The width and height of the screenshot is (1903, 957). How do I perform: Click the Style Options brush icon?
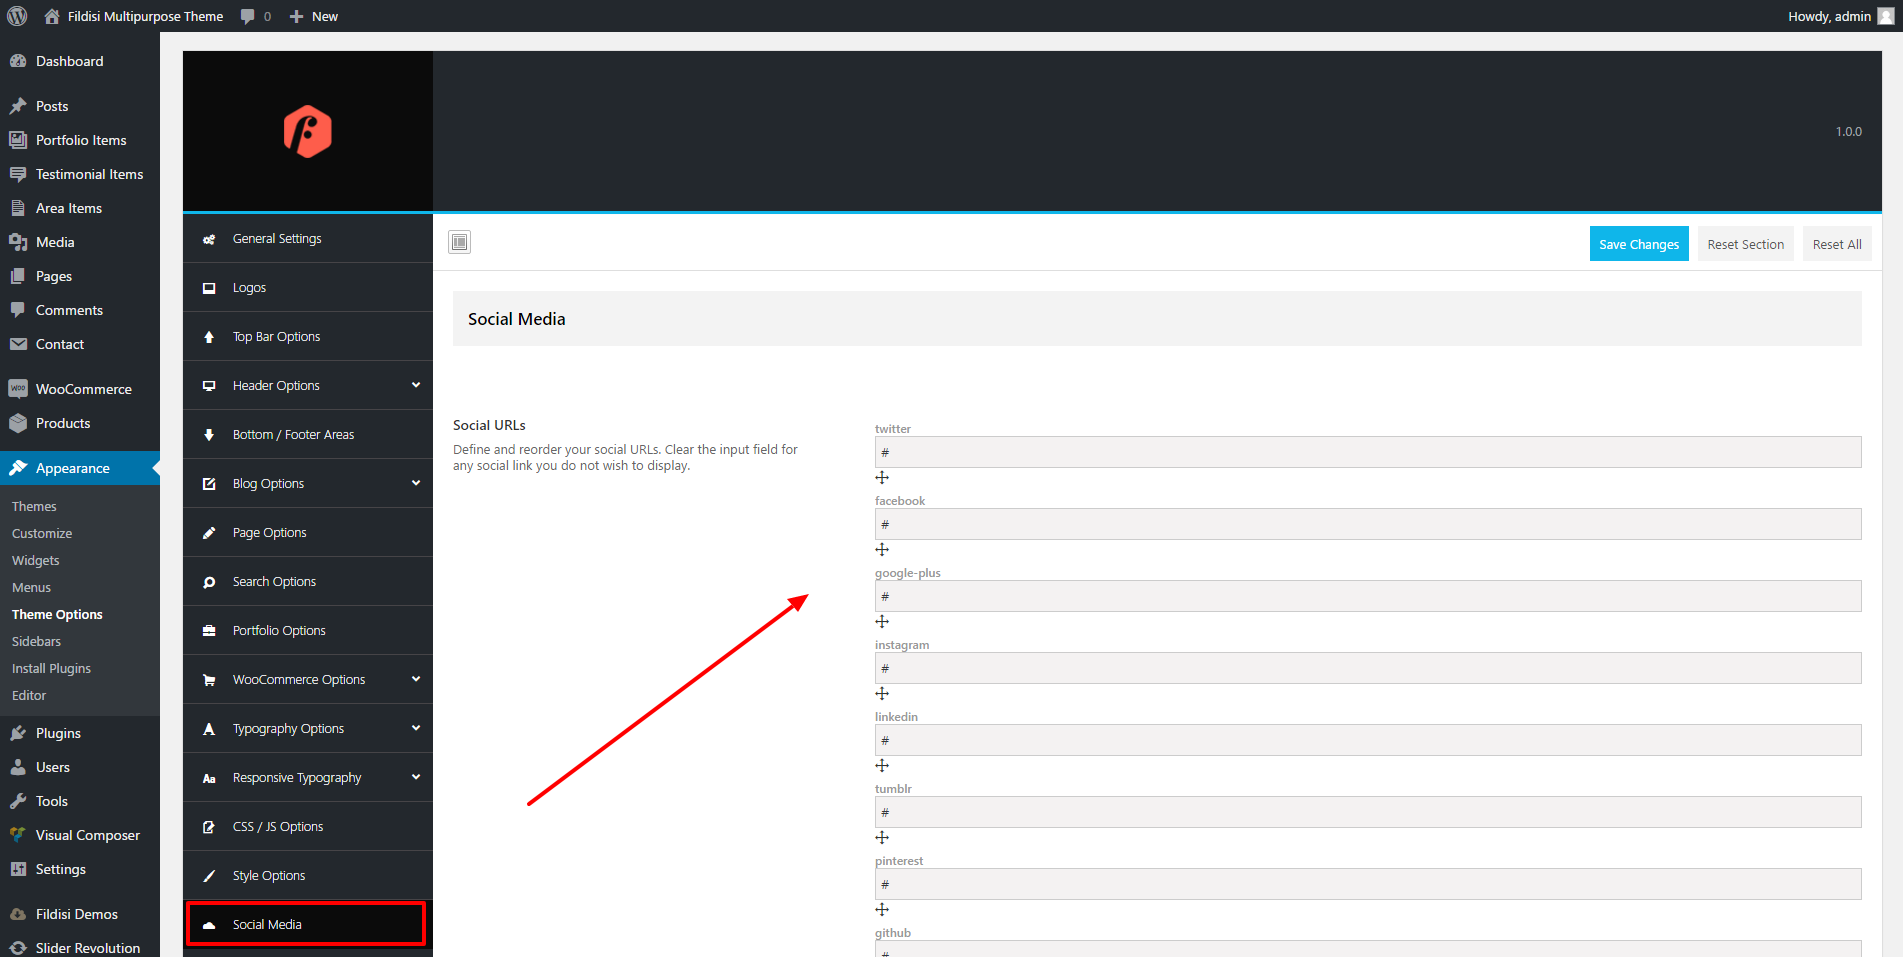(x=209, y=876)
